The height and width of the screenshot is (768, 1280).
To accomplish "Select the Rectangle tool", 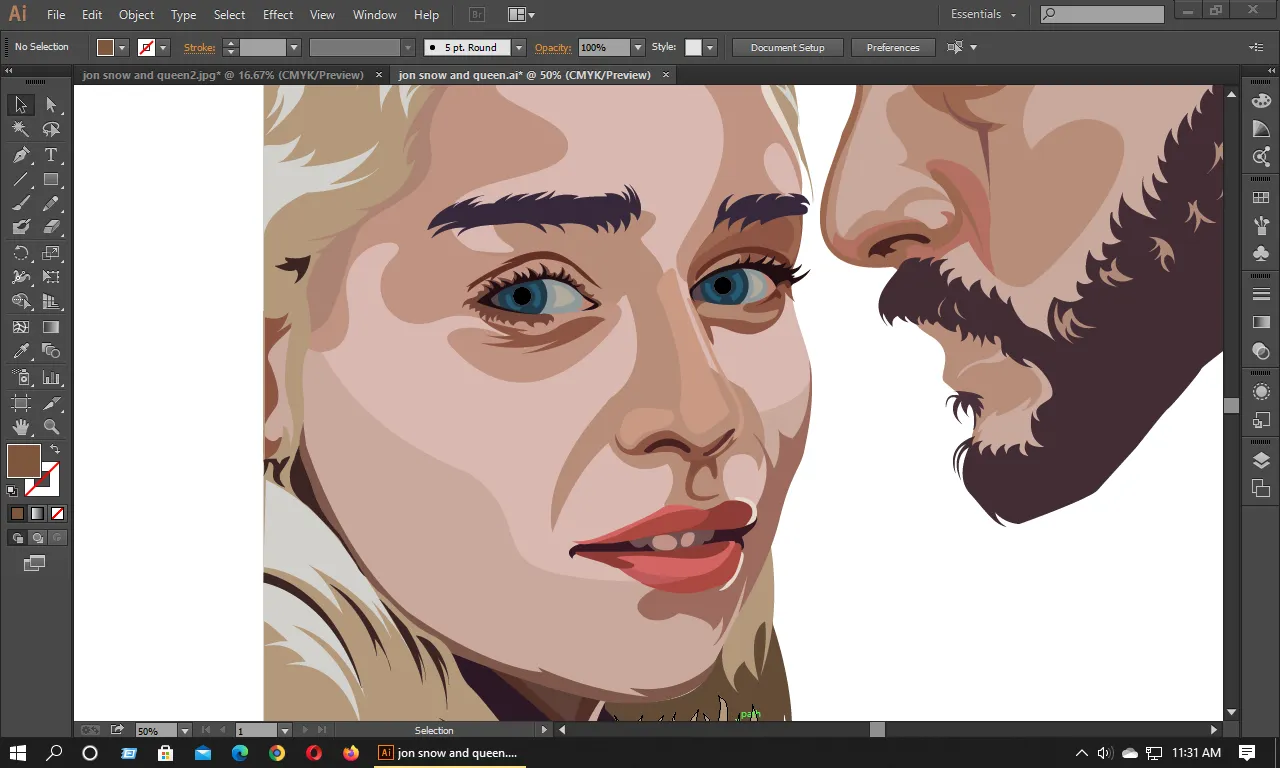I will (51, 180).
